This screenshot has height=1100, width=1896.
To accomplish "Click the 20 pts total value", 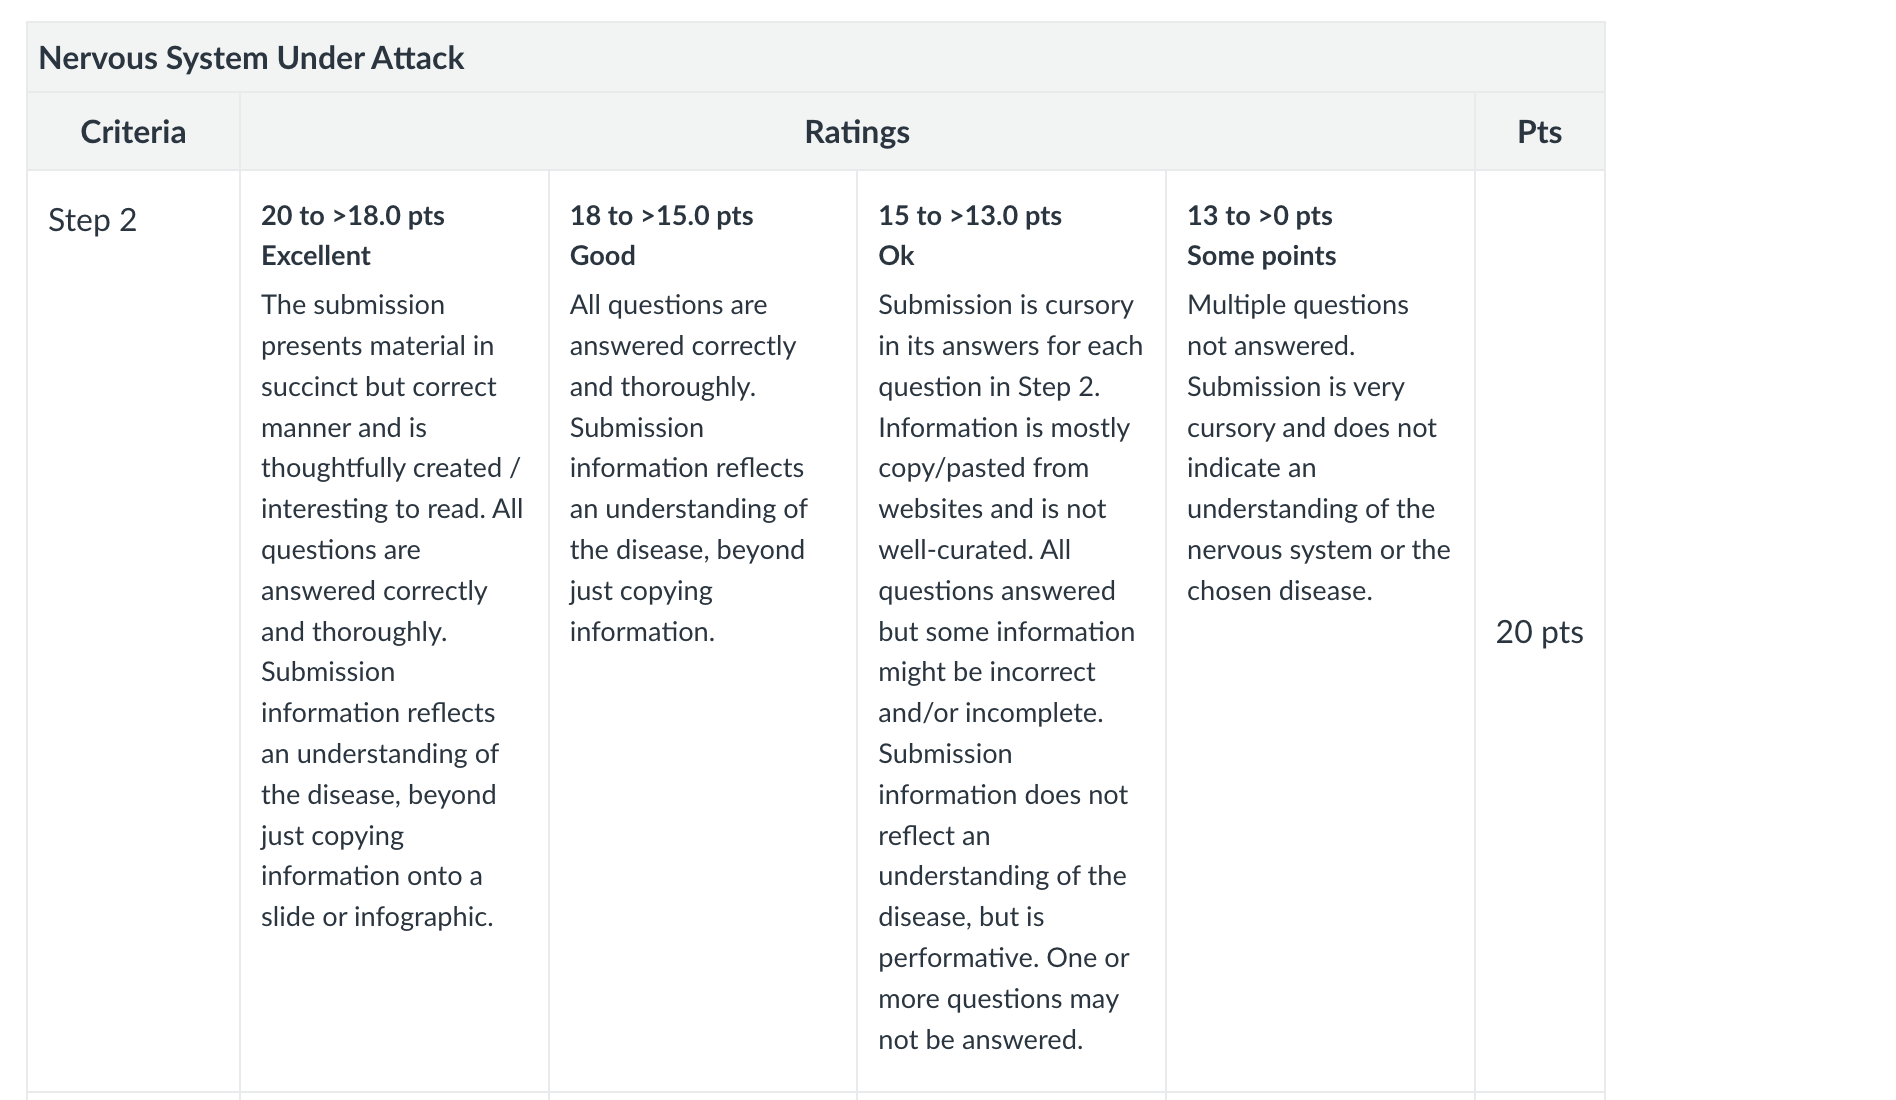I will tap(1539, 632).
